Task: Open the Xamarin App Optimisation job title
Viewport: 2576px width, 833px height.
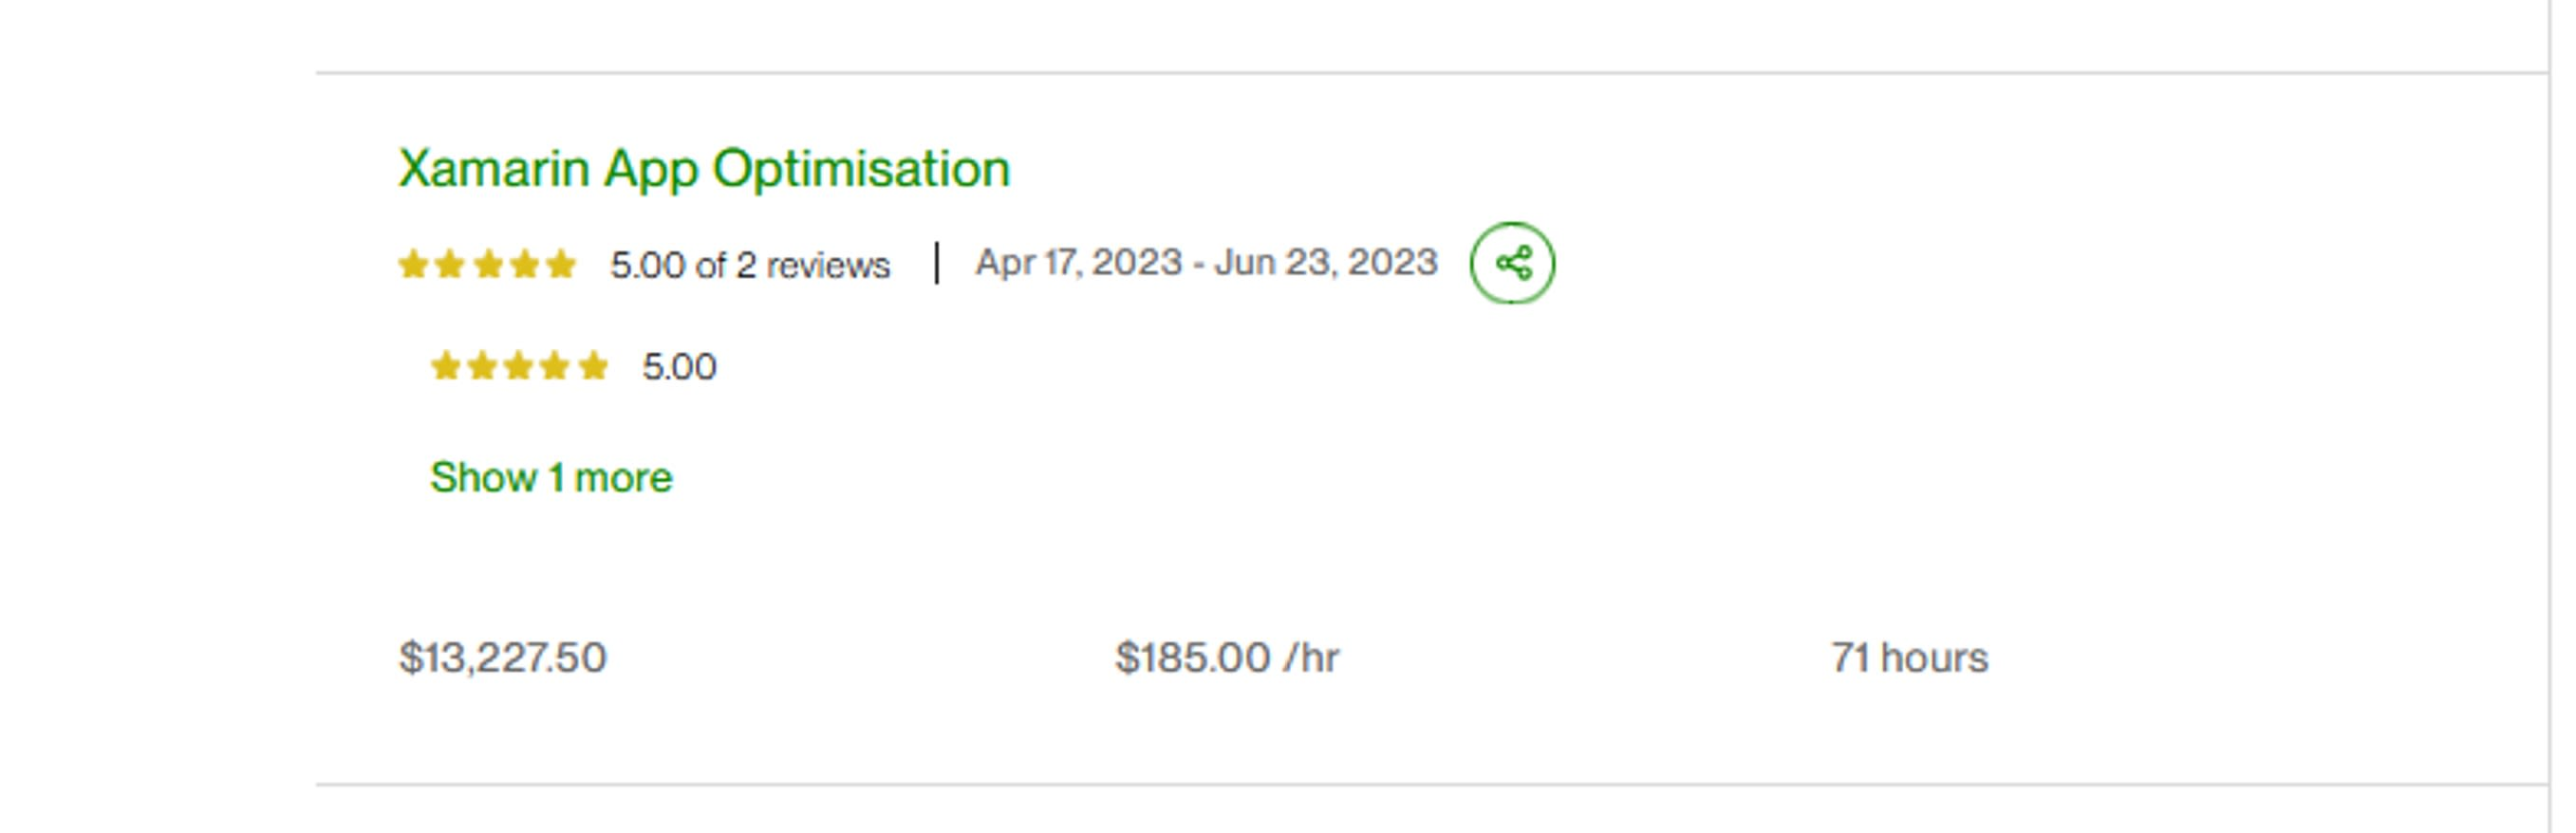Action: (x=704, y=168)
